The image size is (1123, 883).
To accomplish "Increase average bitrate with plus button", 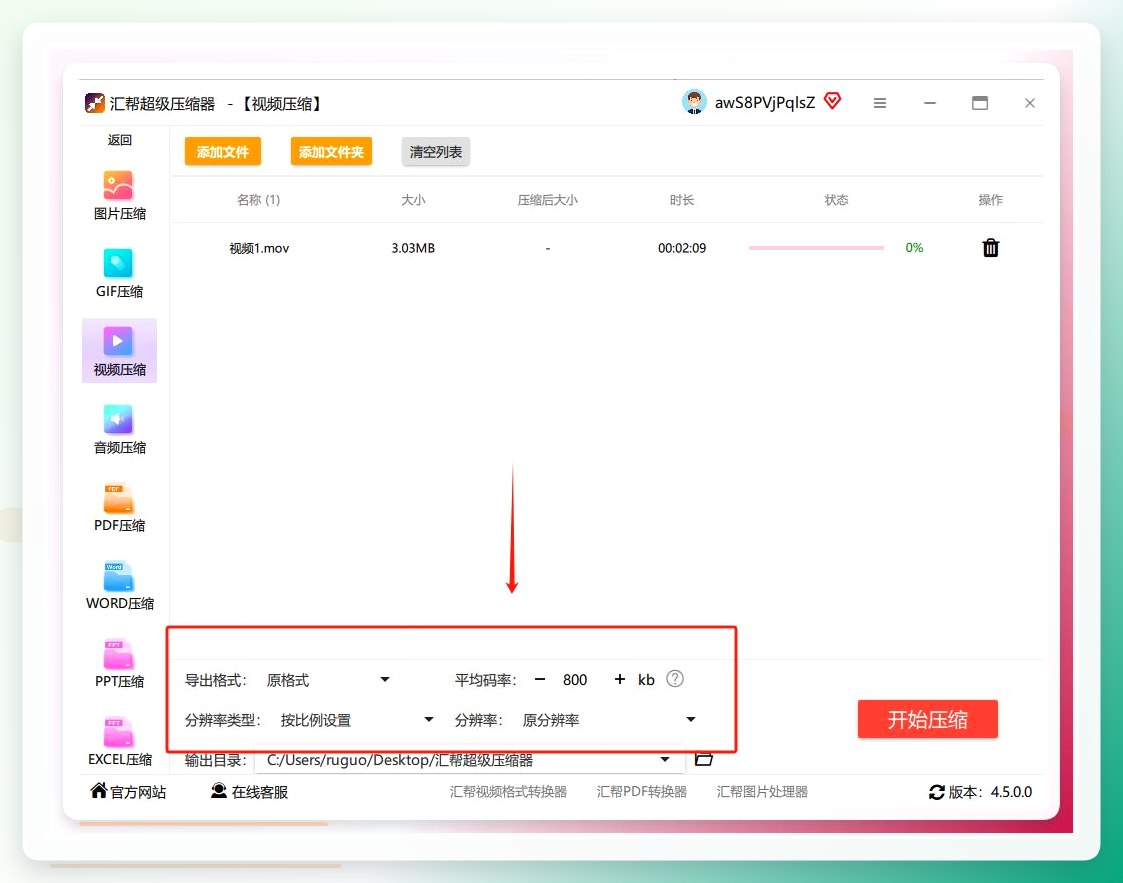I will click(620, 679).
